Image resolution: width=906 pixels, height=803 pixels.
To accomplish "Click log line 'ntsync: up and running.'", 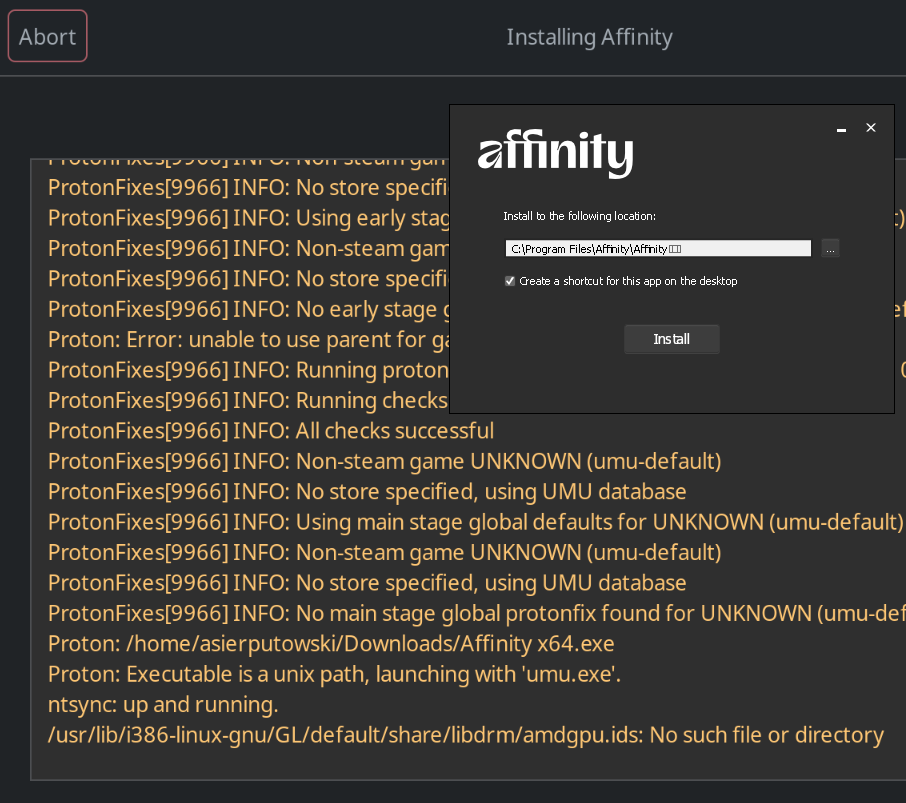I will tap(163, 705).
